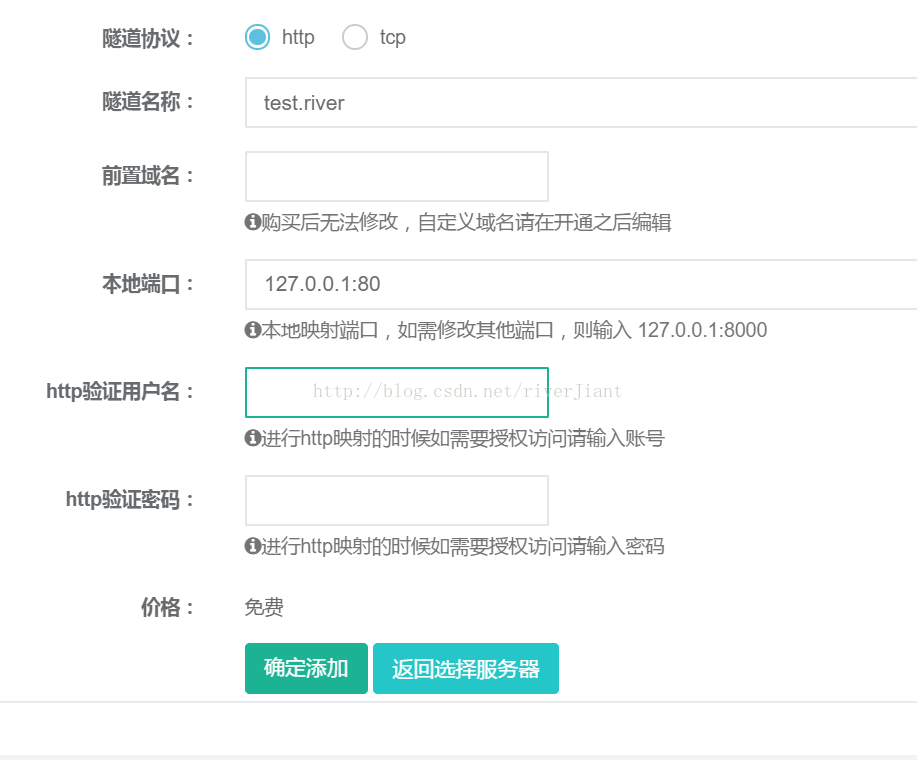
Task: Click the 本地端口 field showing 127.0.0.1:80
Action: [x=581, y=284]
